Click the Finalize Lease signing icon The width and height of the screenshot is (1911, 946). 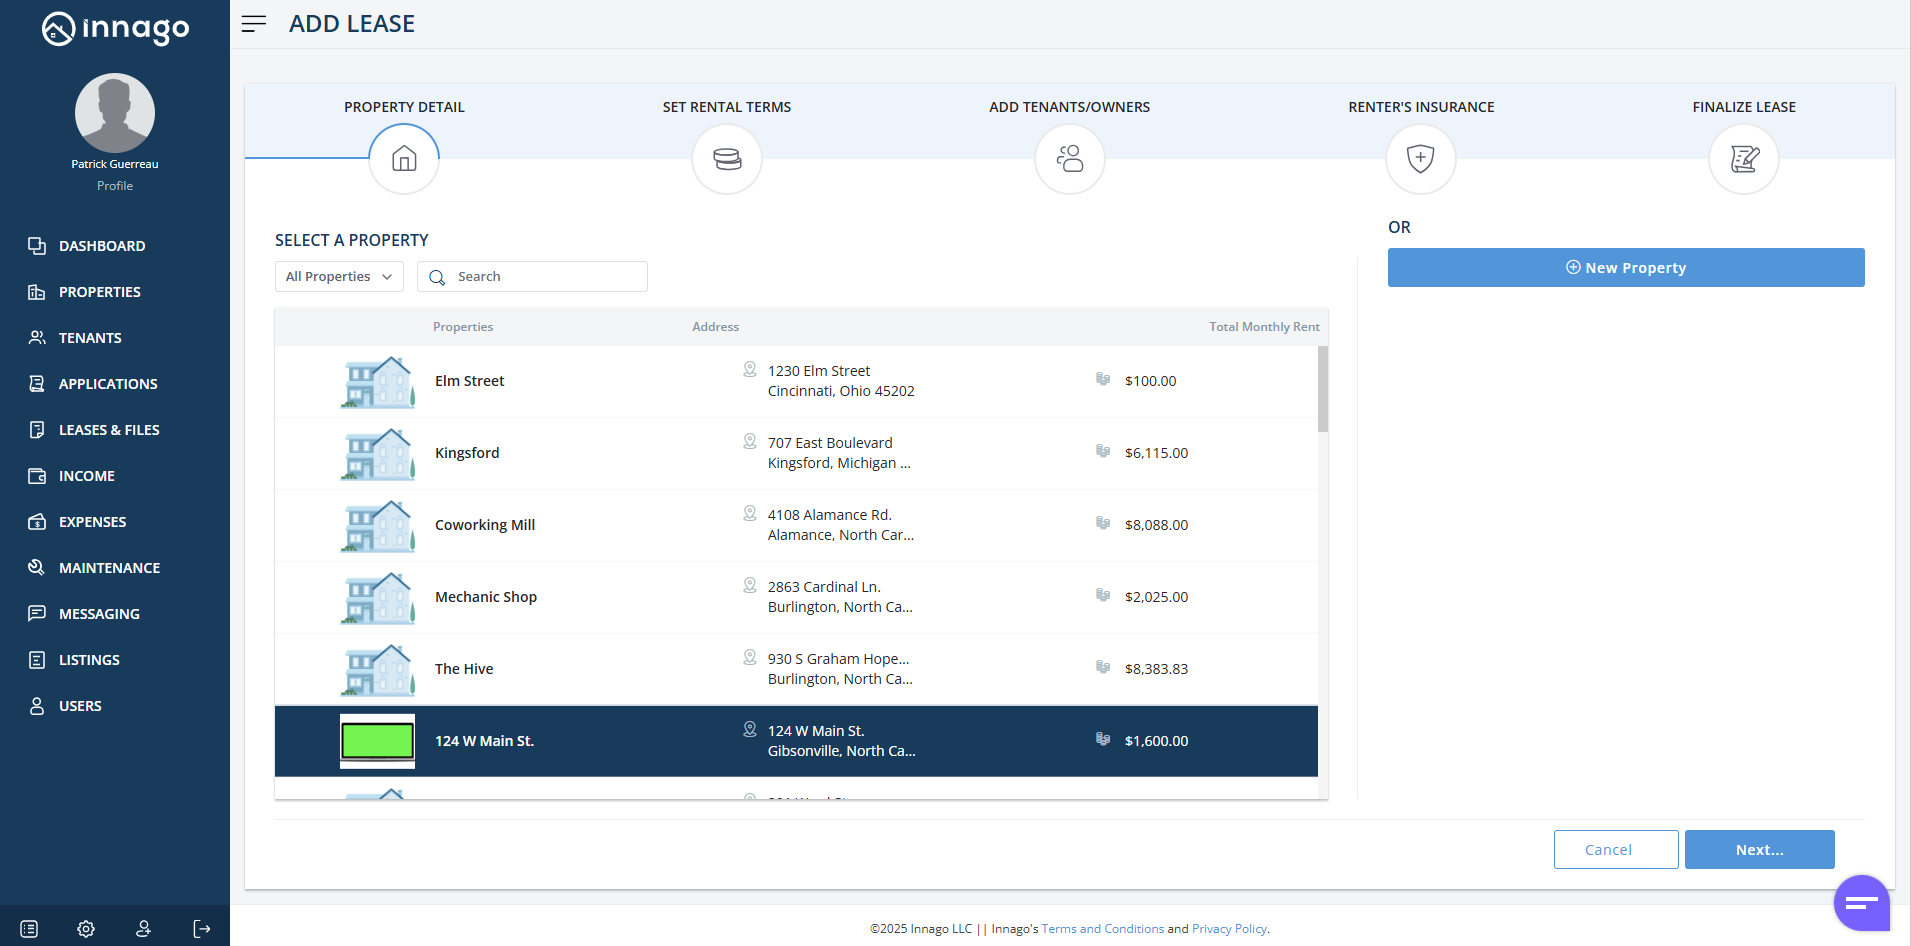point(1744,159)
